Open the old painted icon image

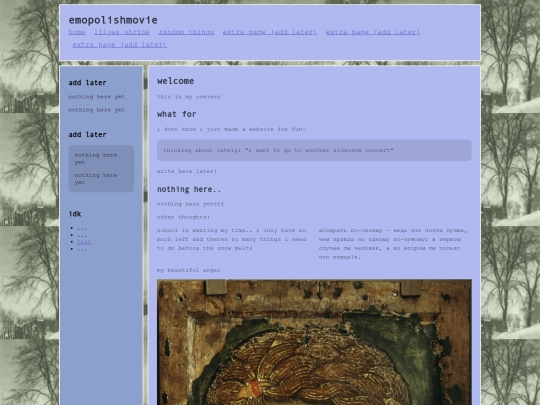314,342
